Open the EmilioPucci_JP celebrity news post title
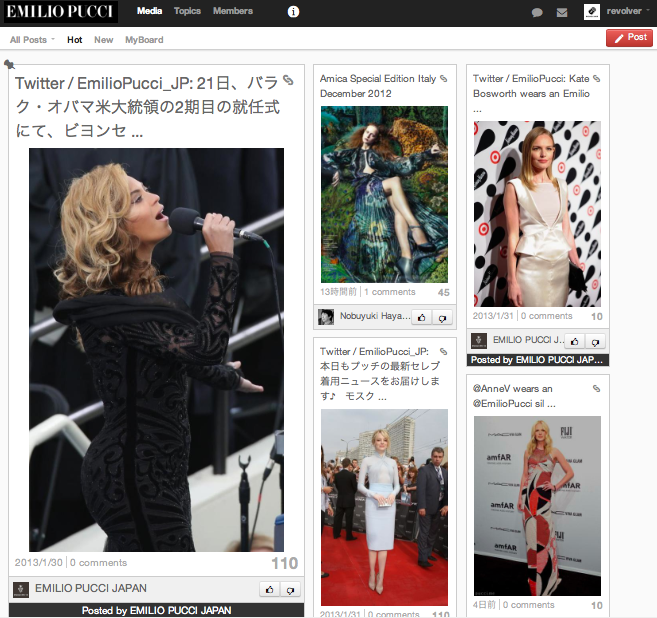The width and height of the screenshot is (657, 618). 380,374
